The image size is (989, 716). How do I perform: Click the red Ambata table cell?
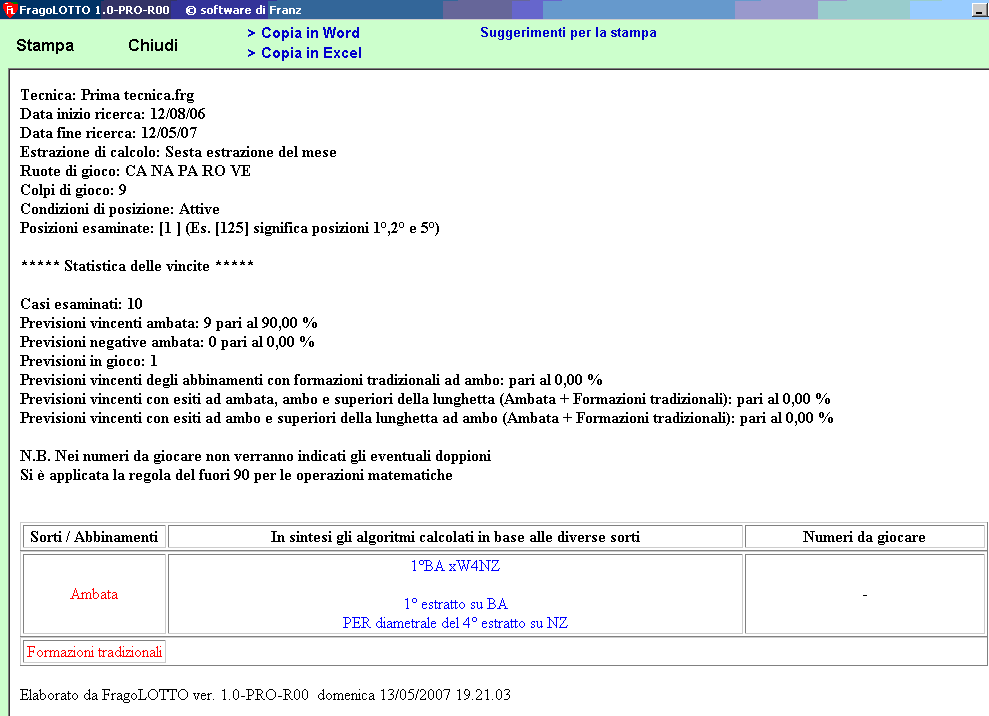pos(94,594)
